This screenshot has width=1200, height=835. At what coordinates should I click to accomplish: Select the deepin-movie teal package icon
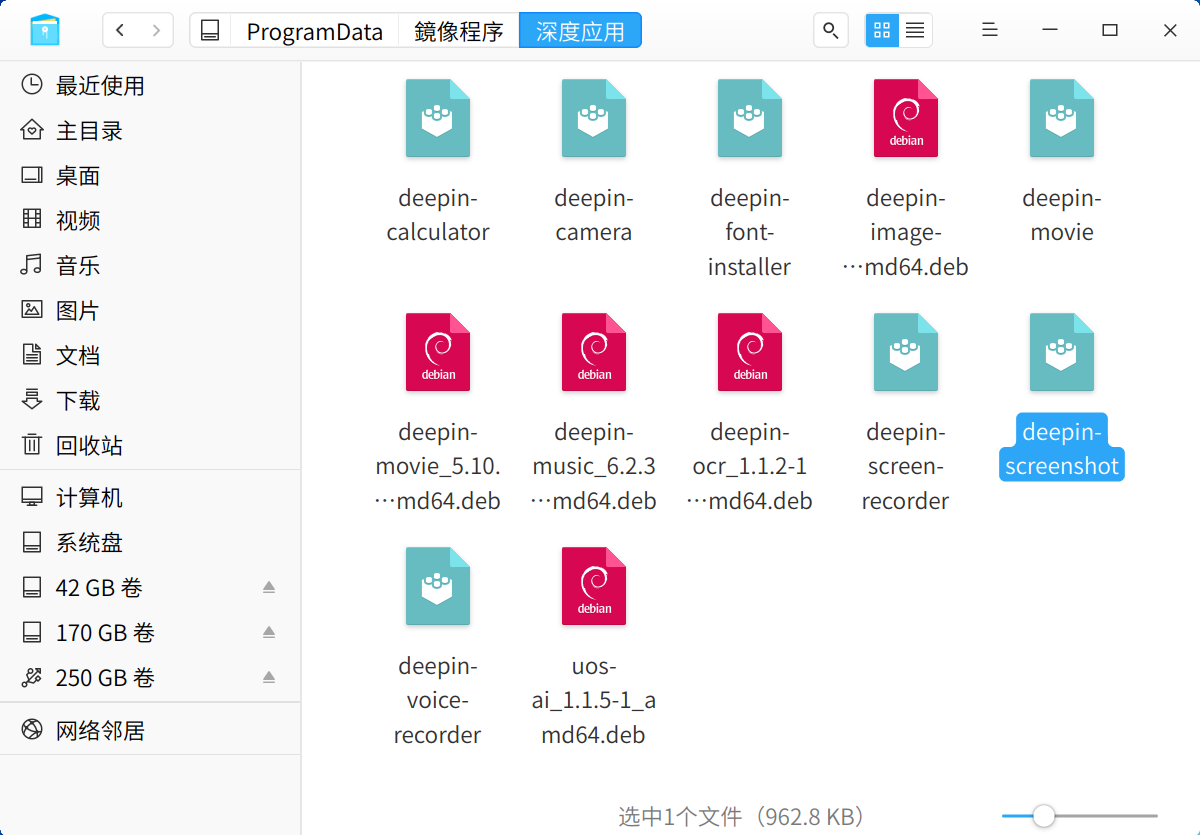click(x=1062, y=118)
